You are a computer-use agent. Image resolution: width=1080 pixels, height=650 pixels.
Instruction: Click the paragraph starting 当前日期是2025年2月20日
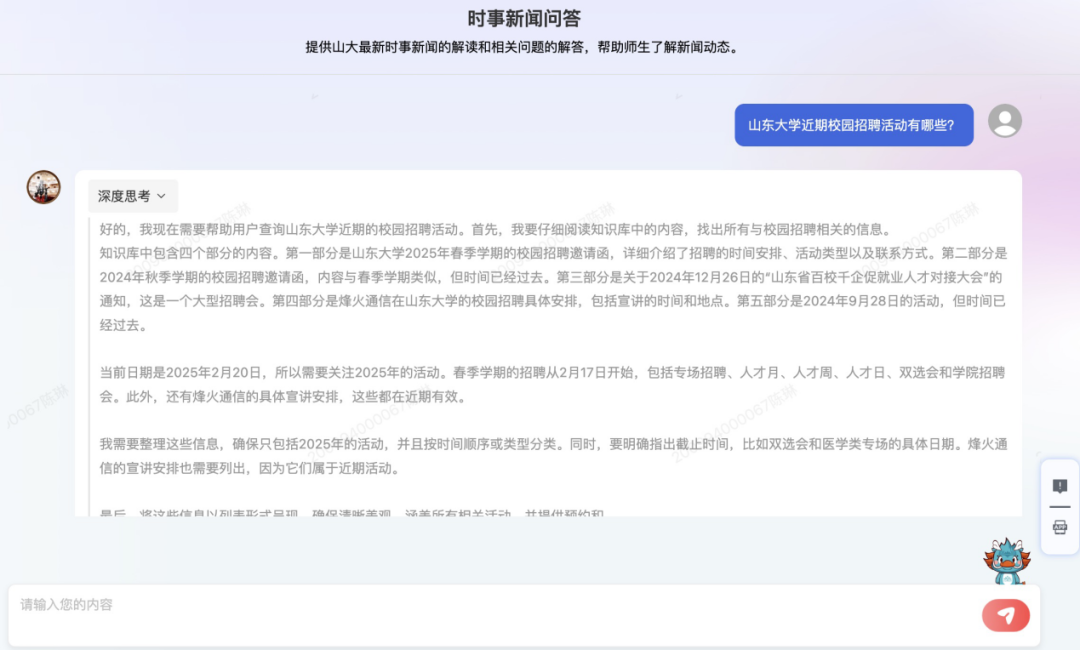pyautogui.click(x=552, y=384)
